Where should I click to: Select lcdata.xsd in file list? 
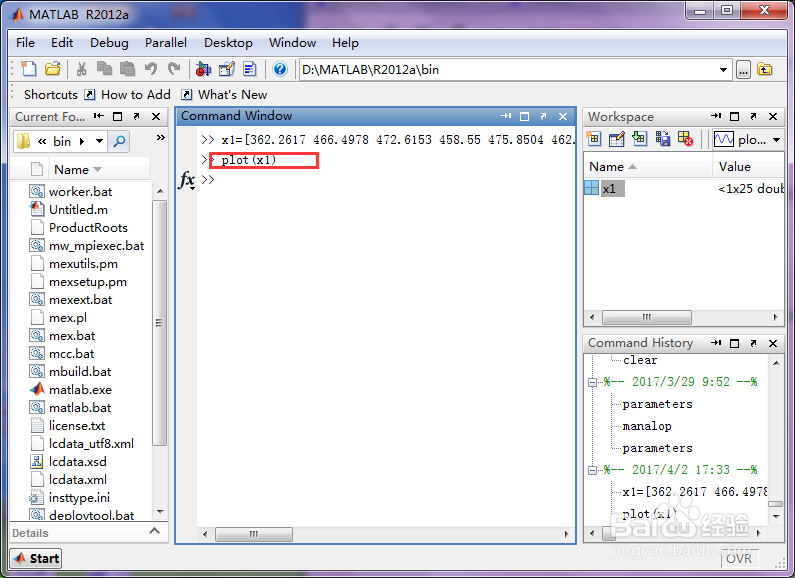tap(78, 461)
